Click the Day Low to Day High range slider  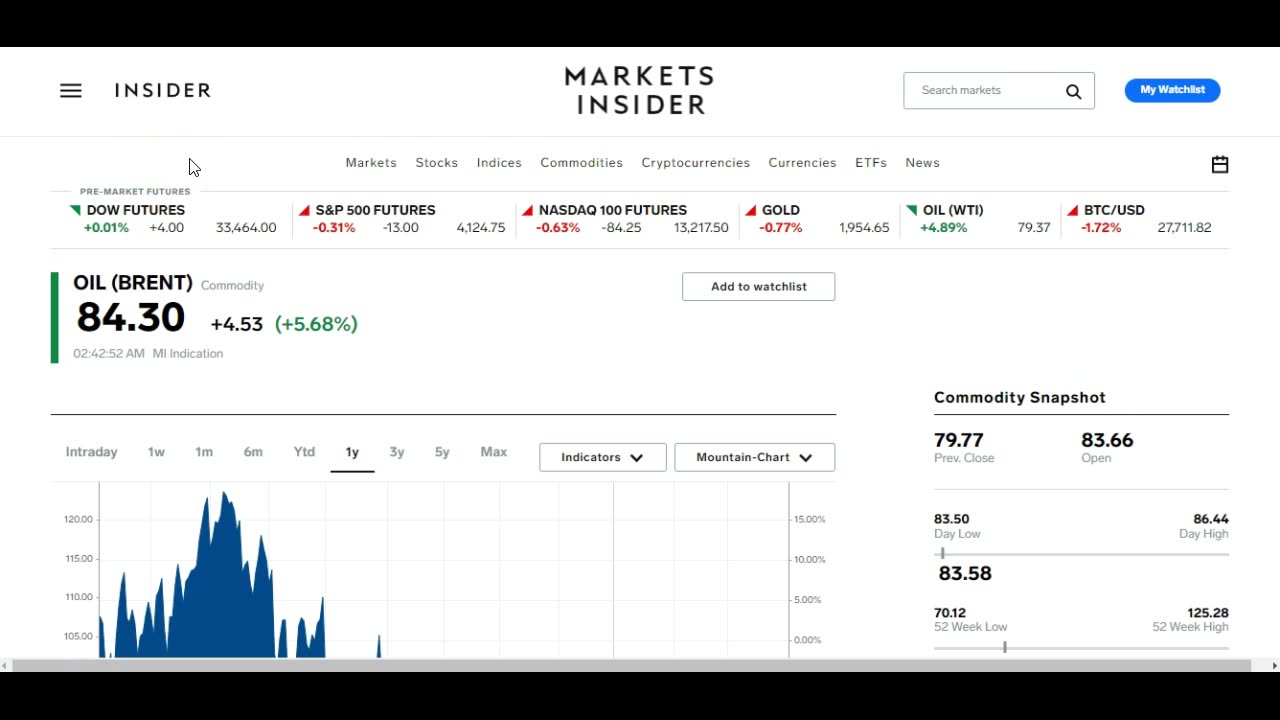click(1081, 554)
